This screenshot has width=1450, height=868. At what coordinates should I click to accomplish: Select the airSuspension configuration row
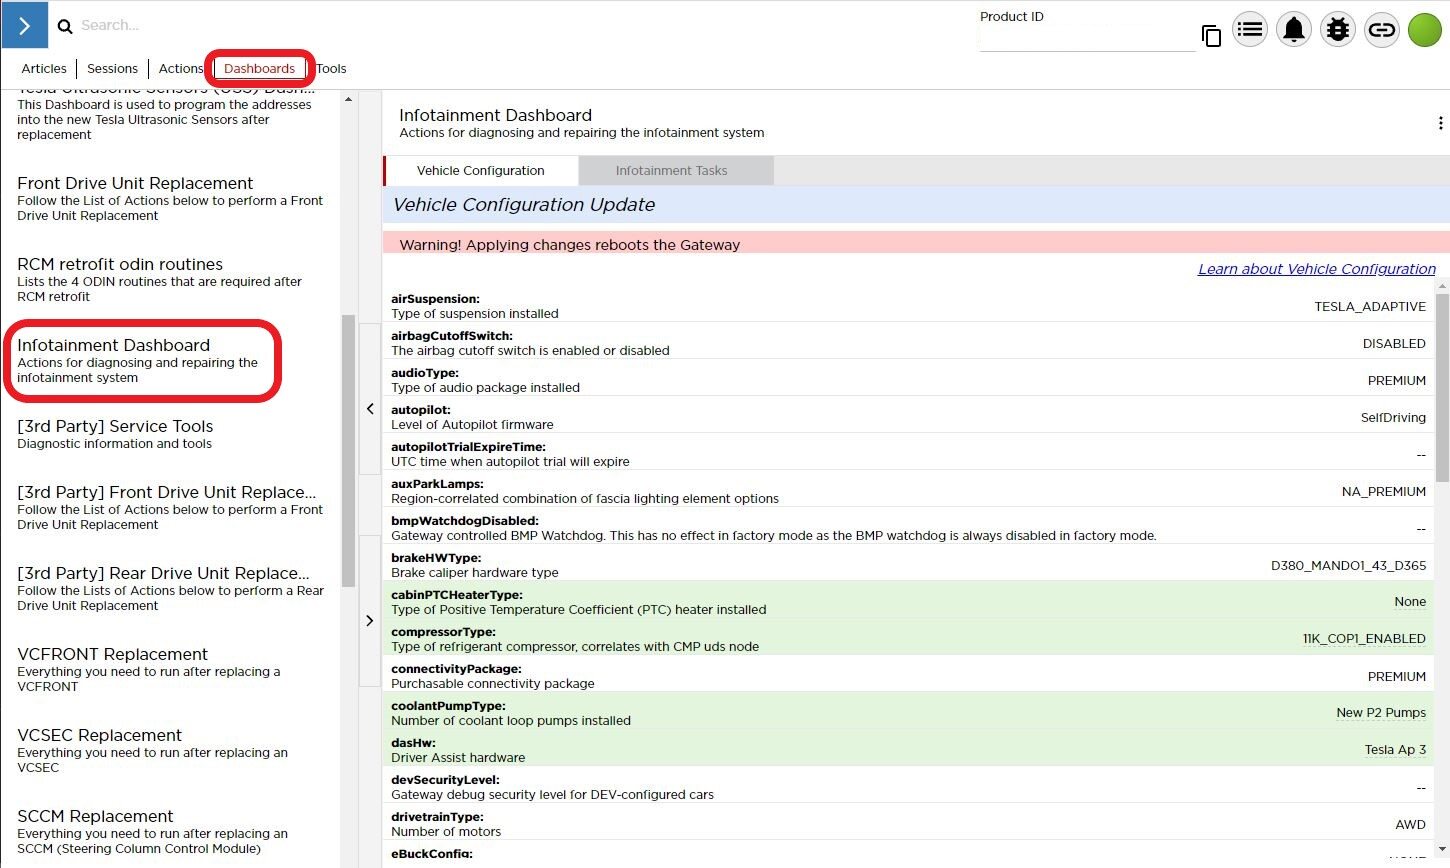pyautogui.click(x=908, y=306)
